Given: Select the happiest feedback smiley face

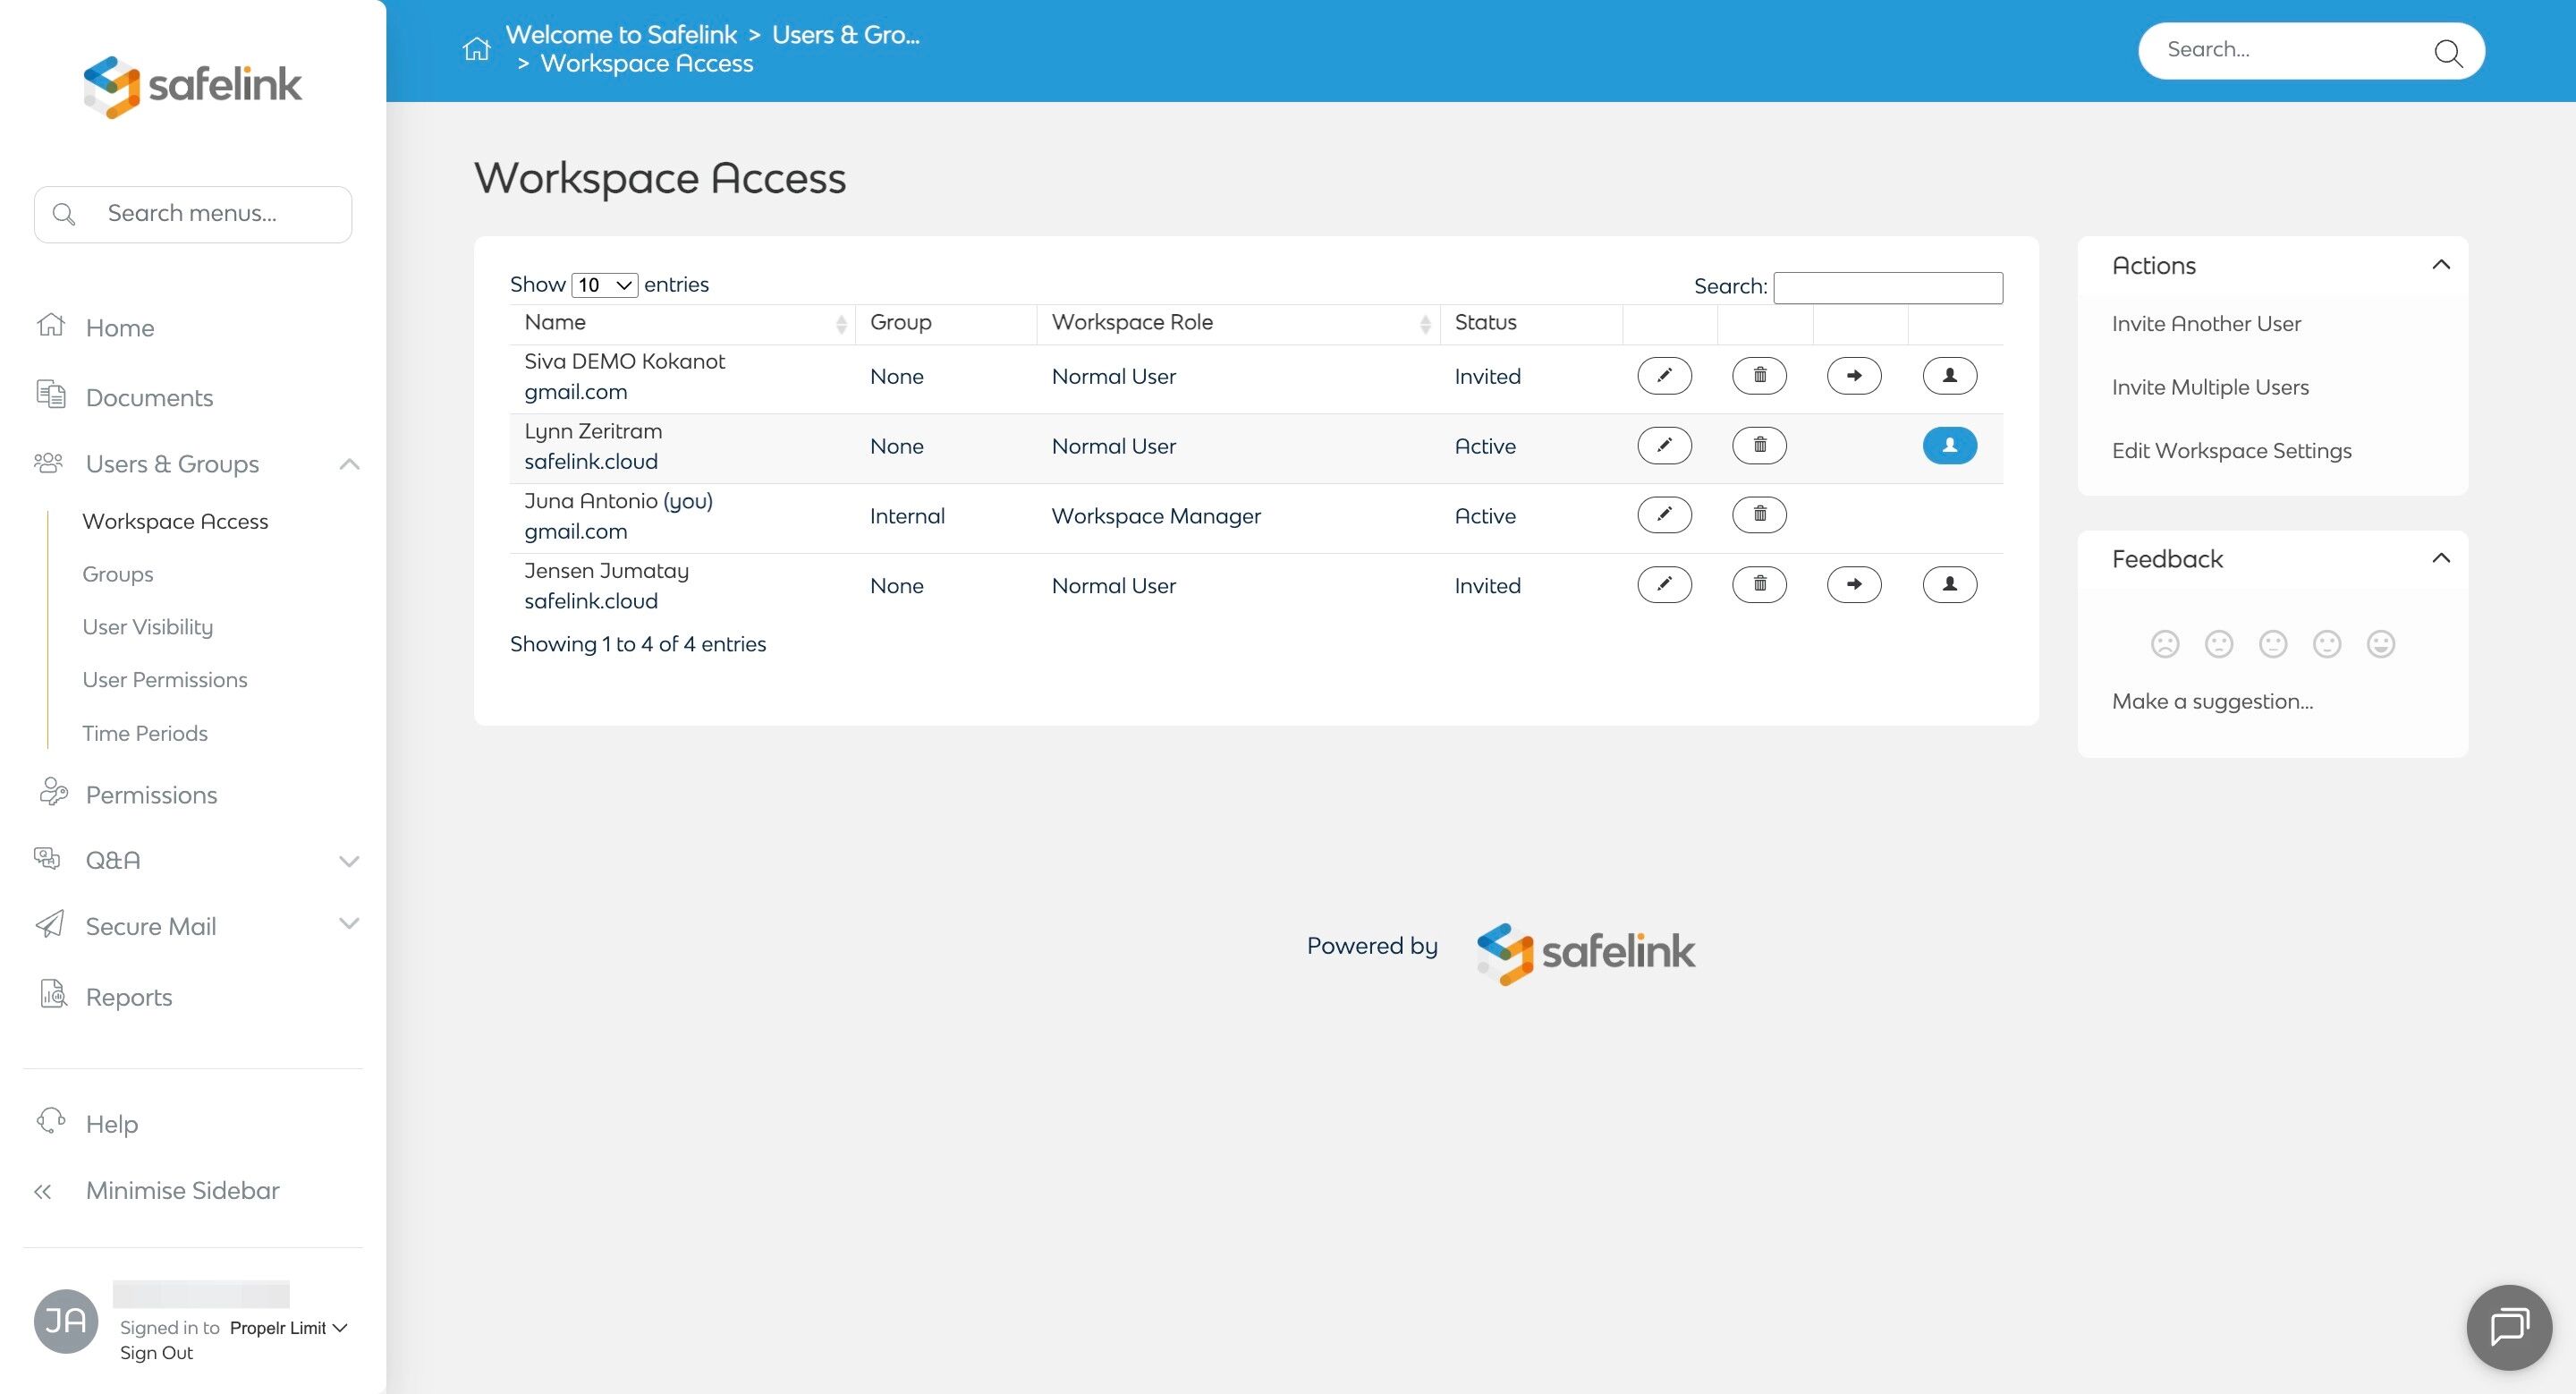Looking at the screenshot, I should 2380,644.
